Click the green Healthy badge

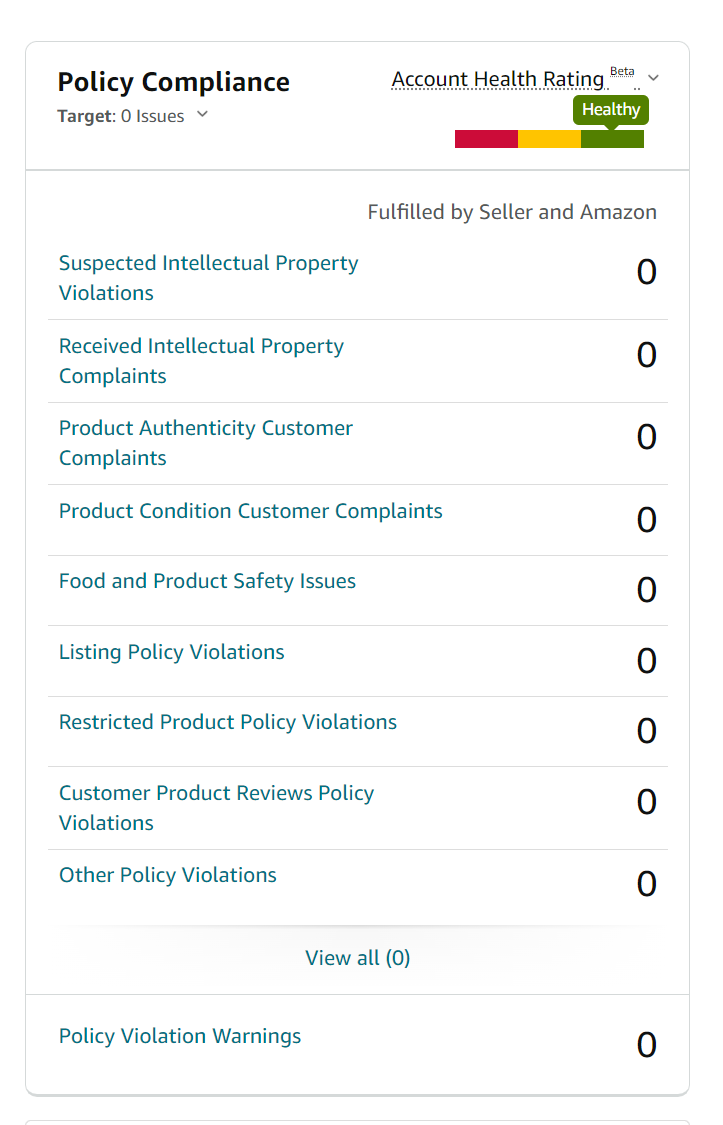[x=610, y=110]
